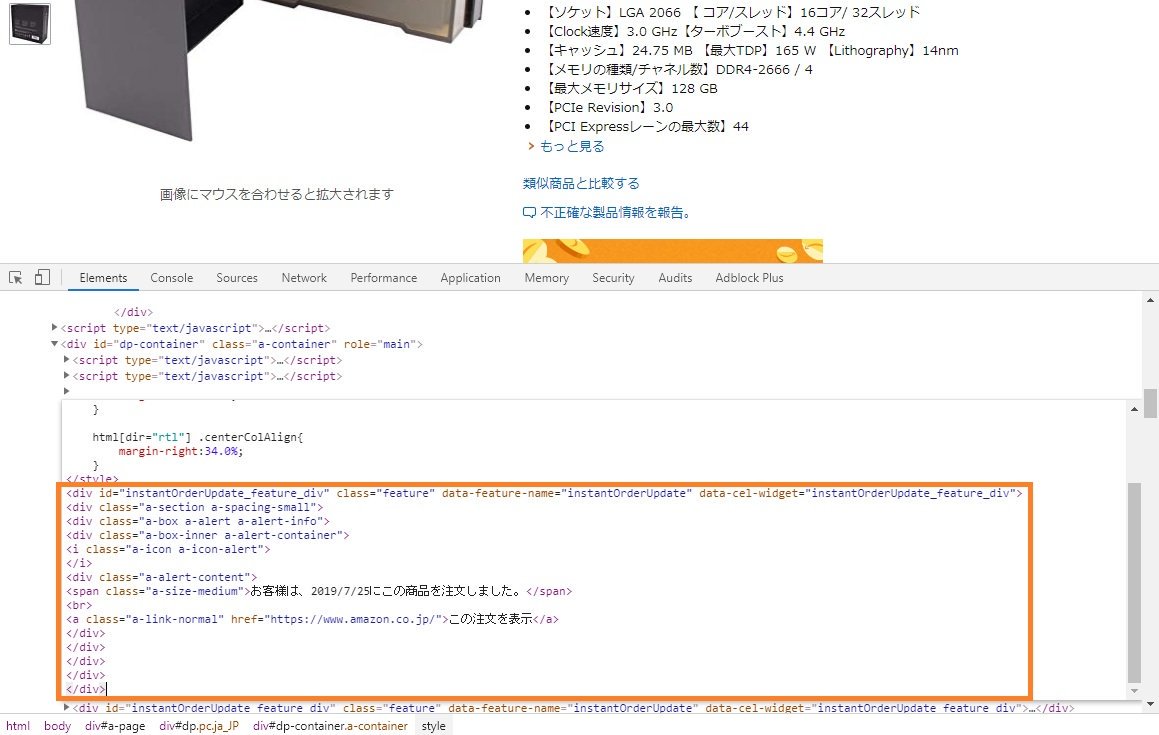Screen dimensions: 1159x735
Task: Click 不正確な製品情報を報告 link
Action: pos(615,213)
